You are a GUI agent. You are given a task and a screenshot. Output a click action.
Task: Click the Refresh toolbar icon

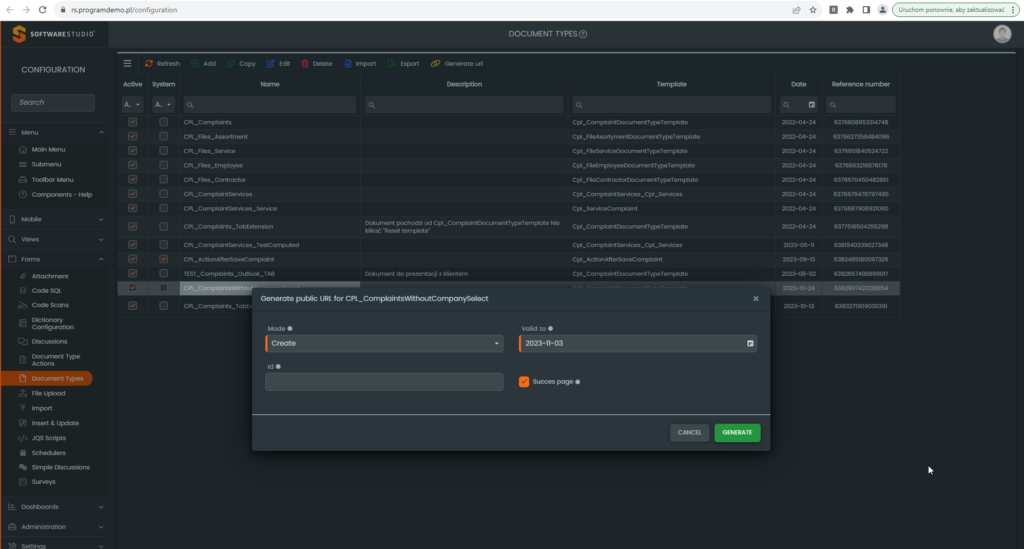(x=149, y=63)
